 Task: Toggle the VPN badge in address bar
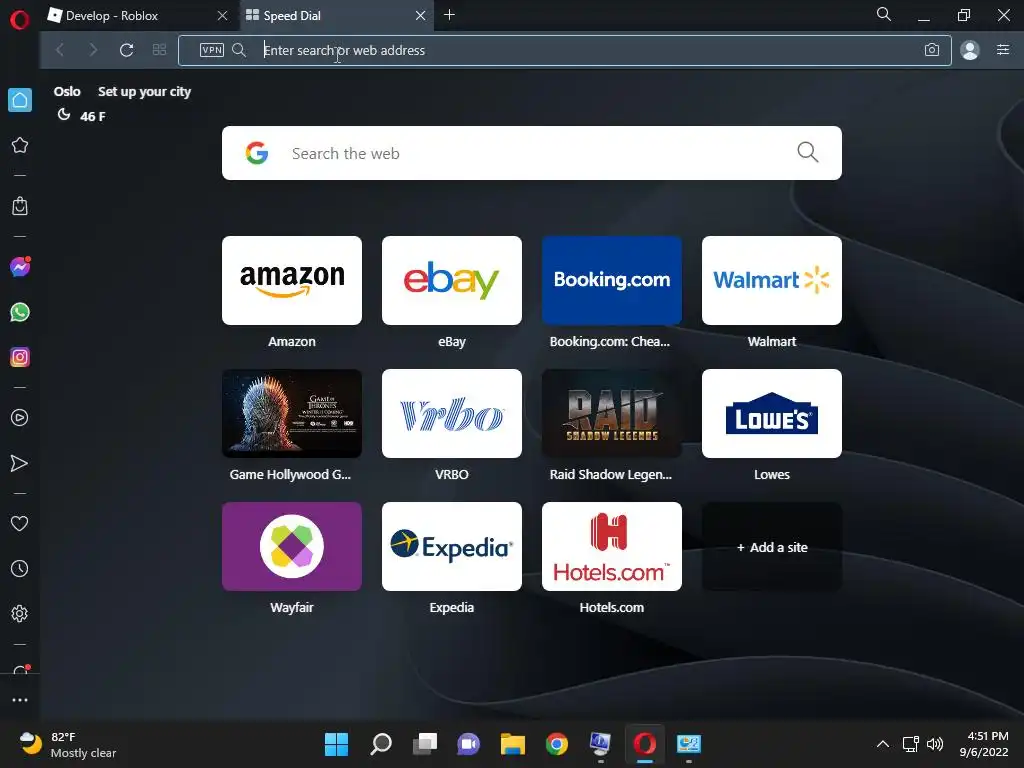212,50
